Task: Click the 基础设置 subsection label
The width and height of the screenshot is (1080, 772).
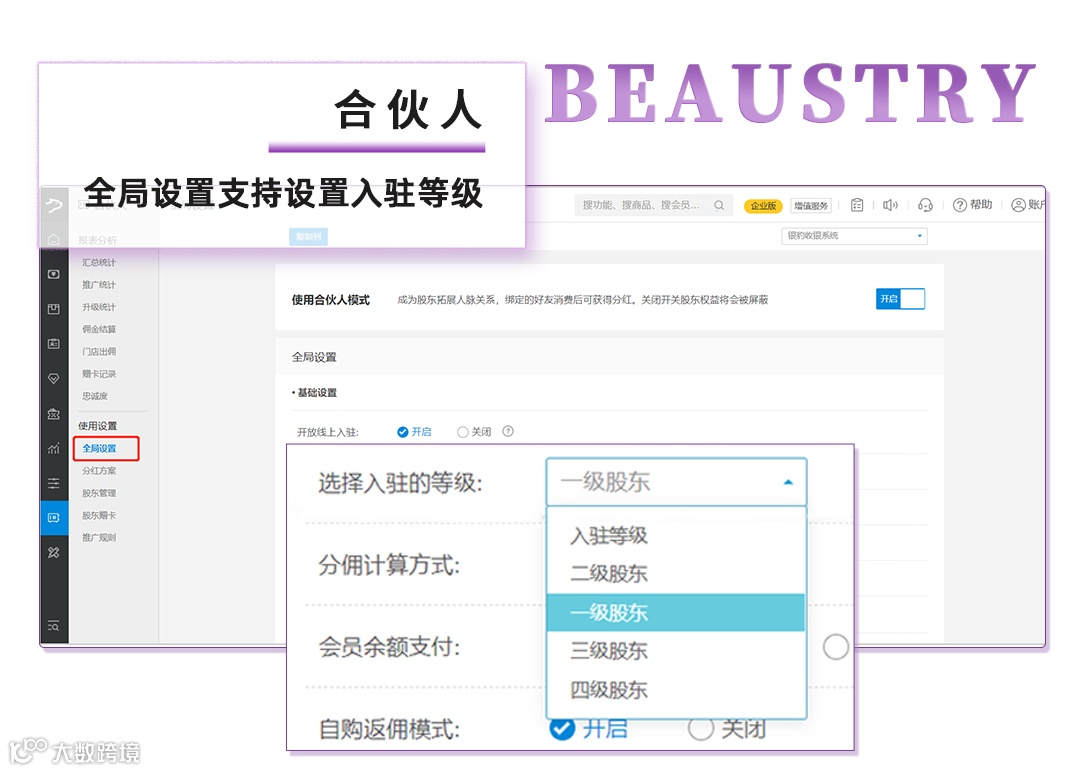Action: (x=317, y=393)
